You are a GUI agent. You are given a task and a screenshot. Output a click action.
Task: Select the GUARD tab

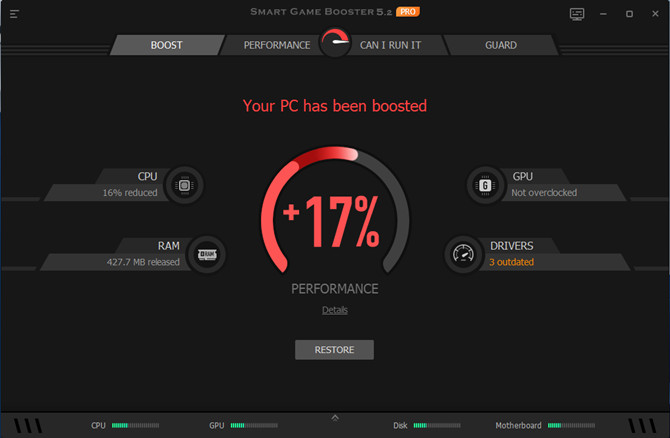[x=501, y=45]
